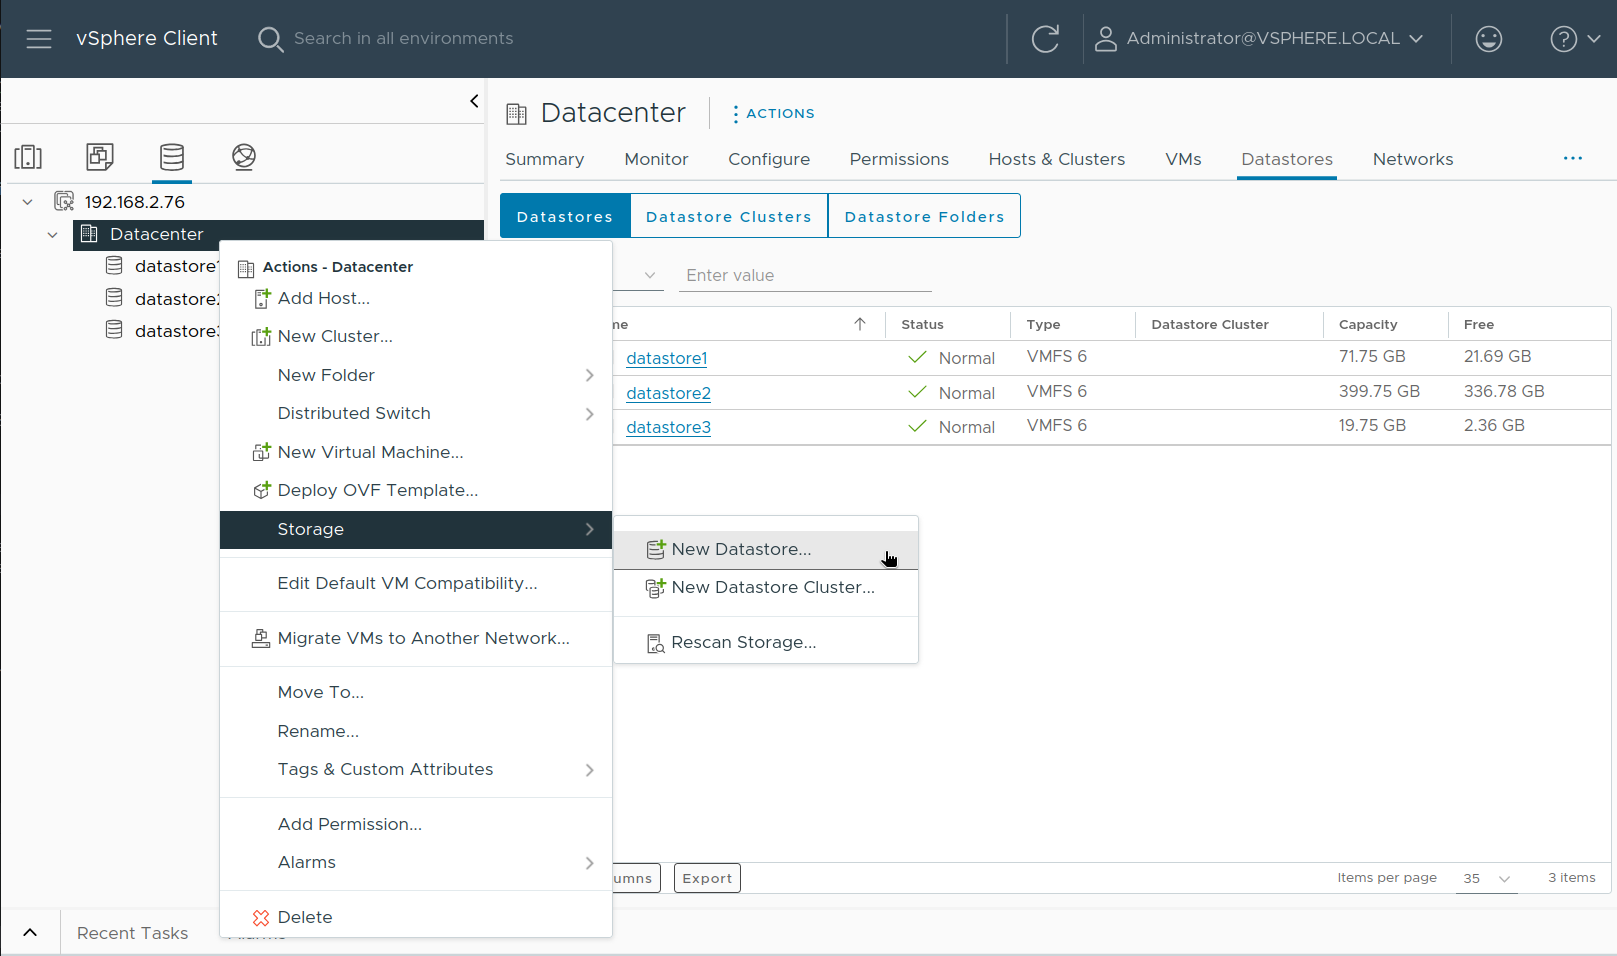1617x956 pixels.
Task: Click the Deploy OVF Template icon
Action: (x=262, y=491)
